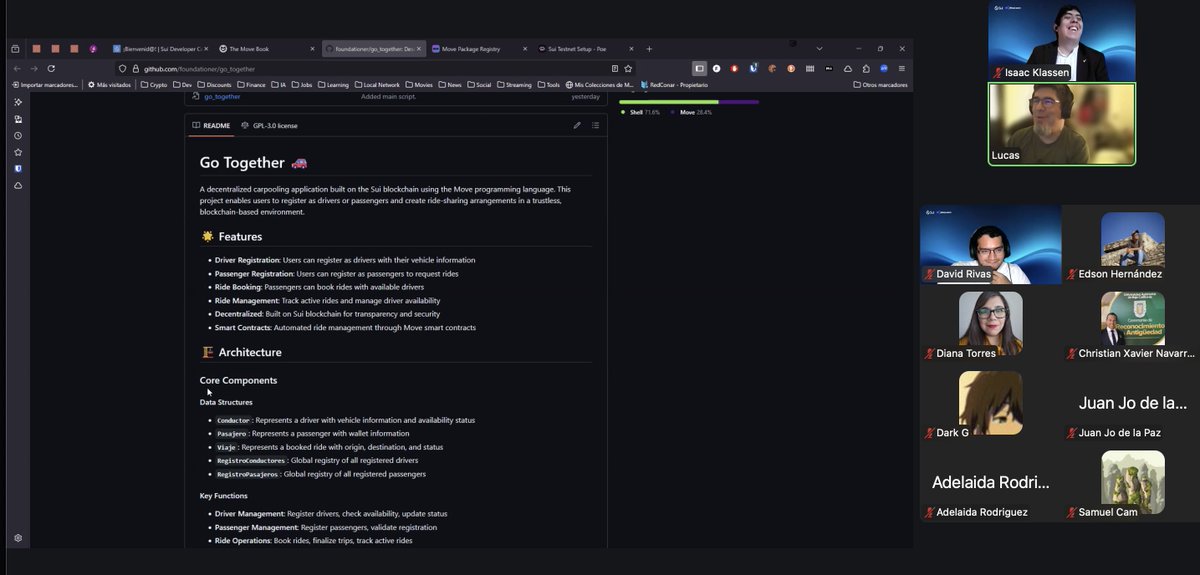The image size is (1200, 575).
Task: Open the cloud icon extension in toolbar
Action: pyautogui.click(x=848, y=68)
